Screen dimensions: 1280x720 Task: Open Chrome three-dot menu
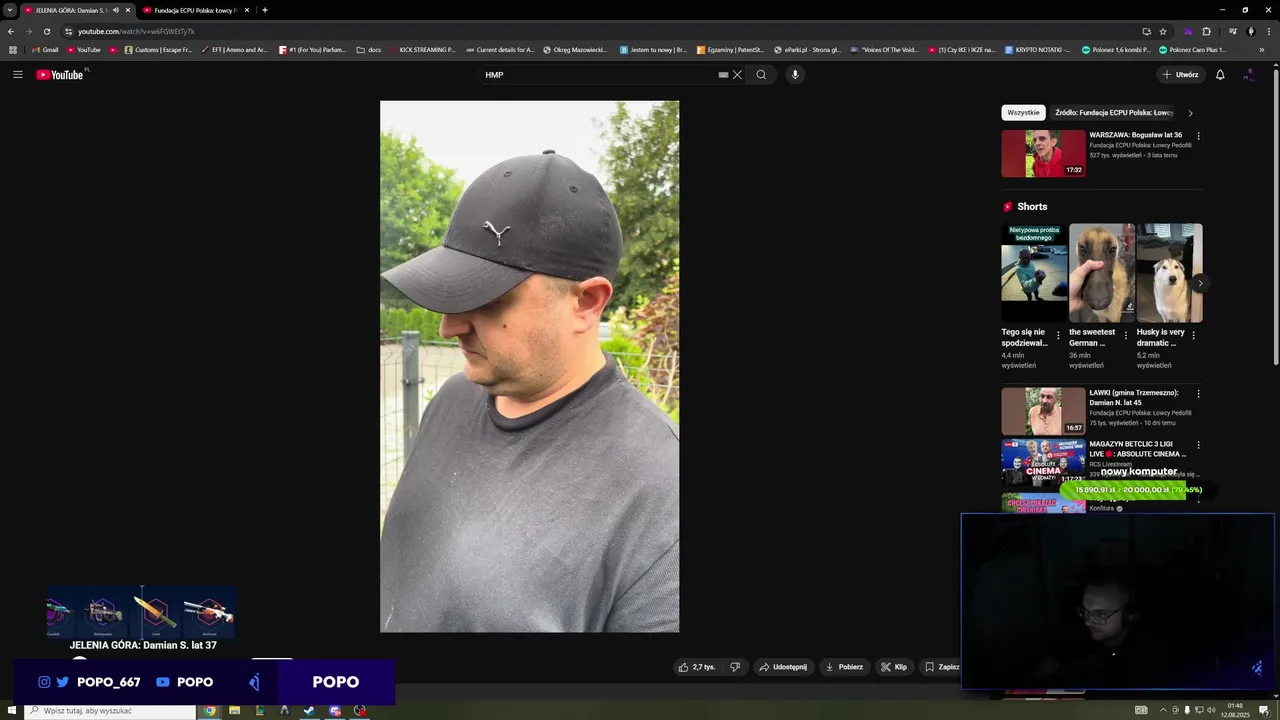[x=1268, y=31]
